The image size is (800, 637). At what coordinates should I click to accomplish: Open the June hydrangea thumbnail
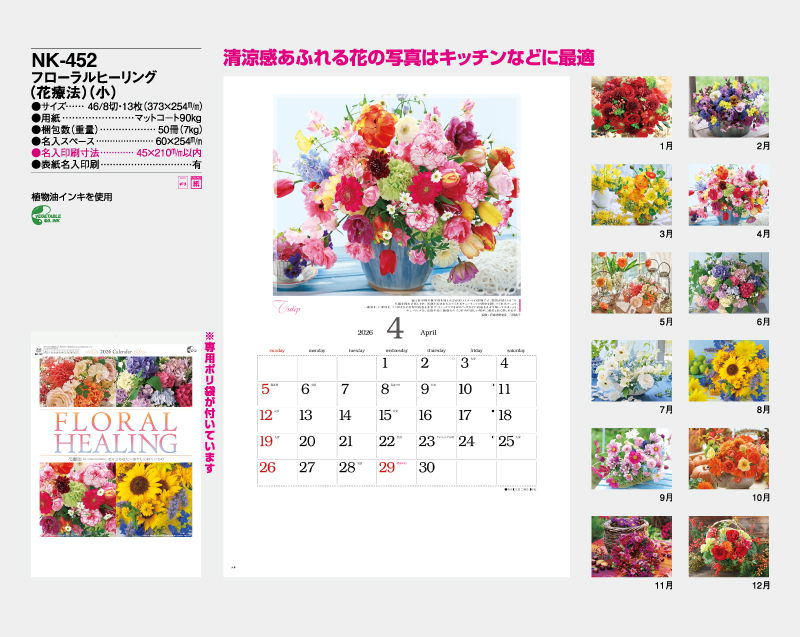729,283
